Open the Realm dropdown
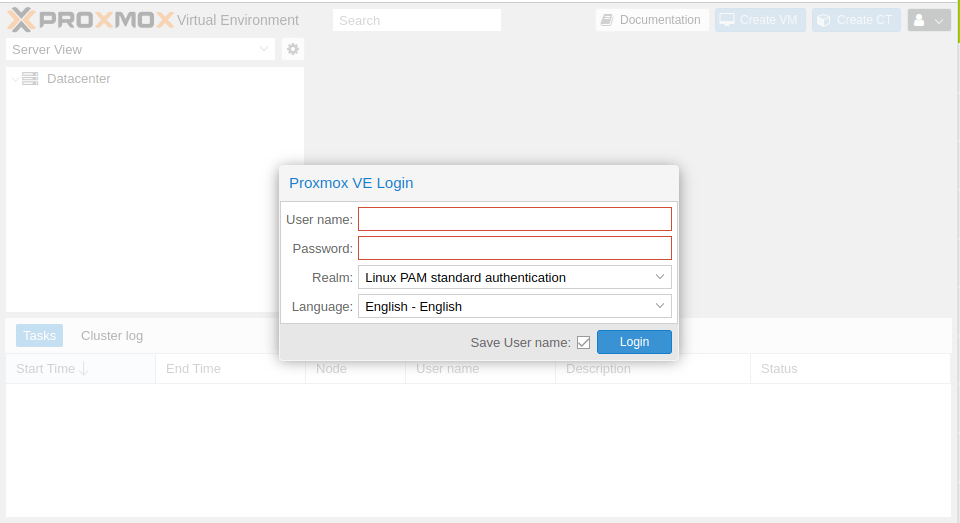Viewport: 960px width, 523px height. [659, 277]
